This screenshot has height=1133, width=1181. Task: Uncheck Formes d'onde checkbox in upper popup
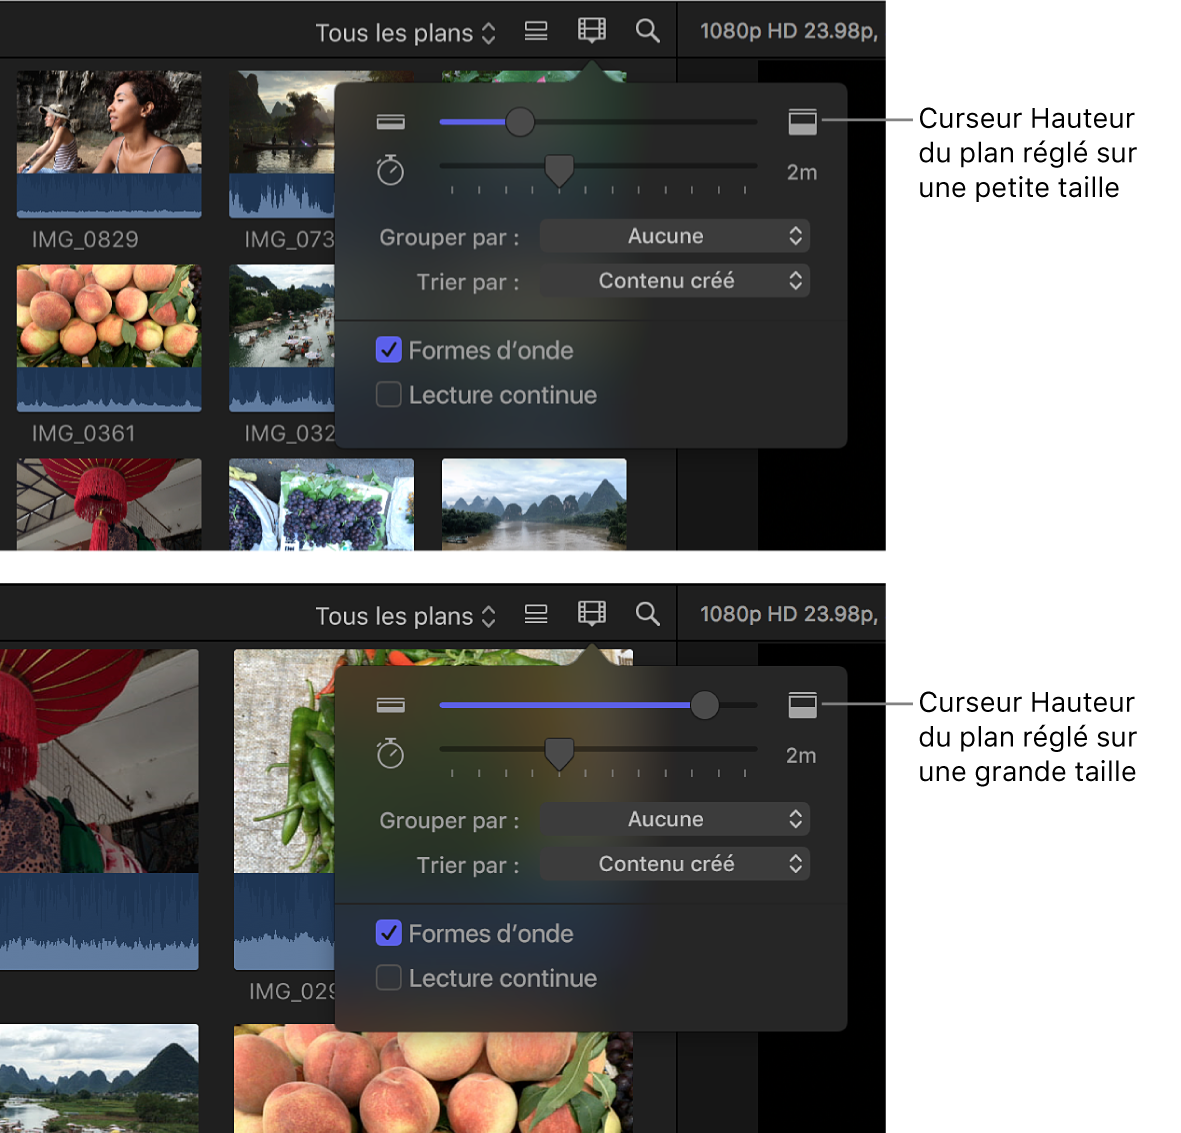coord(389,350)
